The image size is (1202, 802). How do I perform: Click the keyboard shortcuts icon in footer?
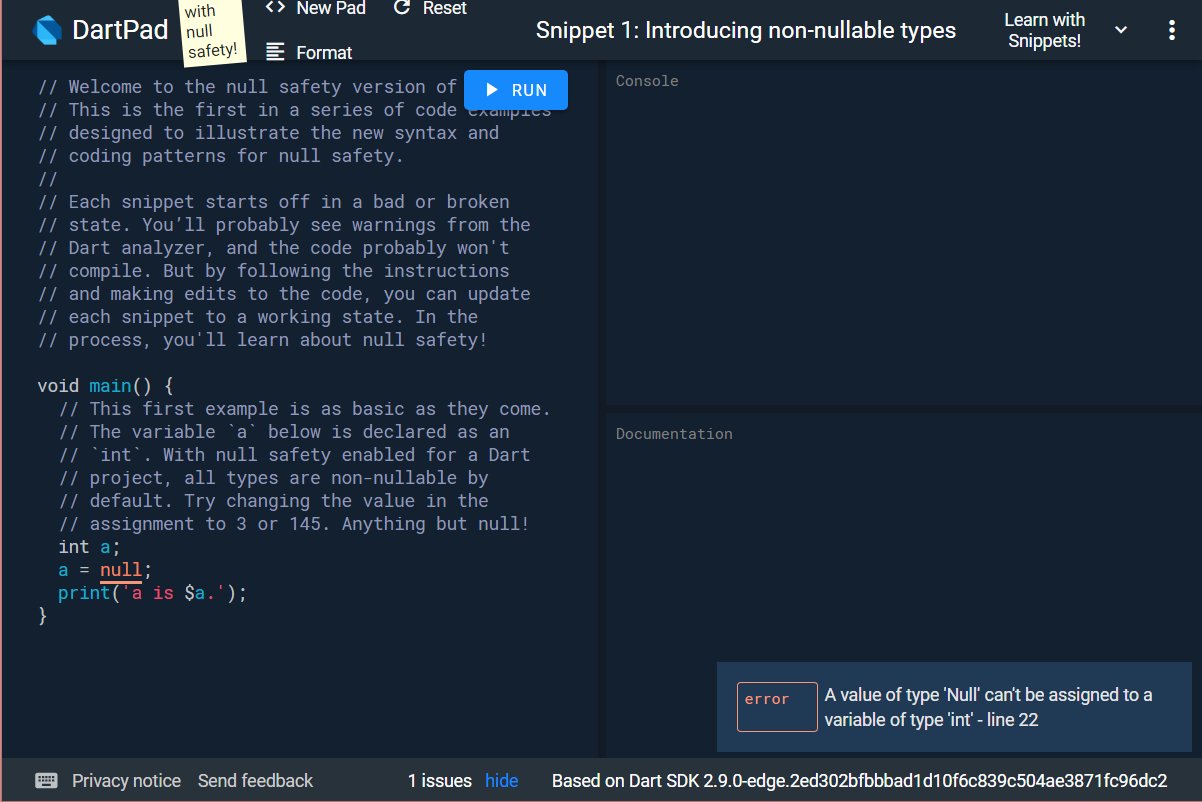[47, 781]
